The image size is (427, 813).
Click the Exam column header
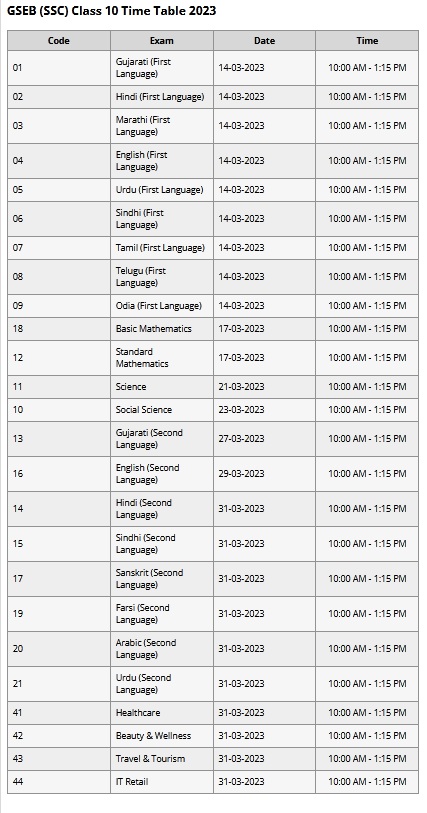[x=162, y=40]
